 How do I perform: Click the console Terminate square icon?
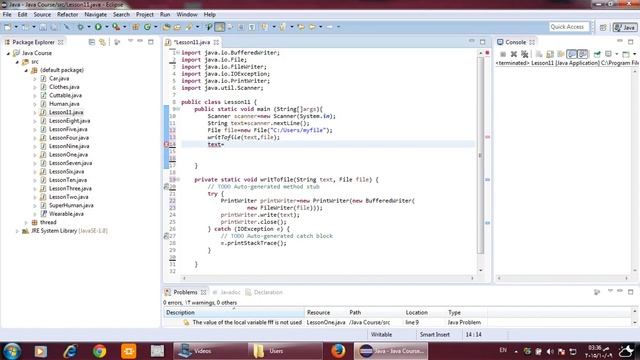[x=503, y=54]
